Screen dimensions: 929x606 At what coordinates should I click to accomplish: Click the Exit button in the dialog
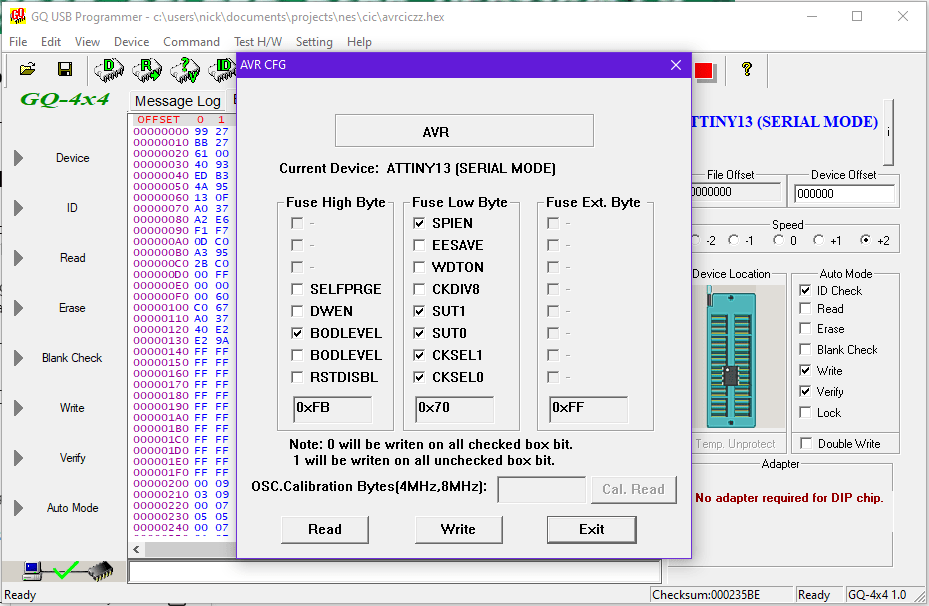591,529
